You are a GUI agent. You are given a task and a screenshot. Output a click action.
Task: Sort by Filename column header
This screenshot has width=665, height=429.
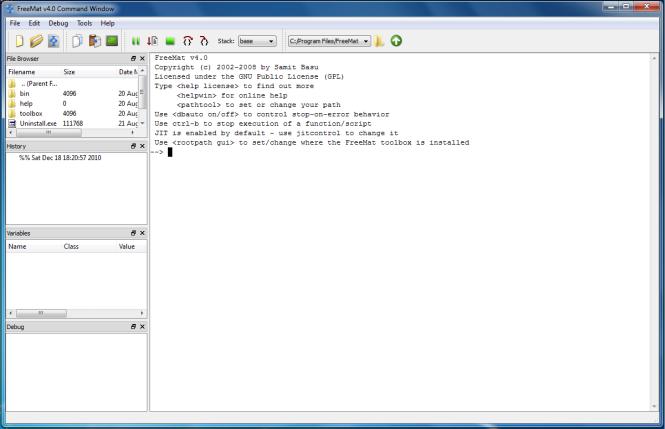click(x=34, y=72)
